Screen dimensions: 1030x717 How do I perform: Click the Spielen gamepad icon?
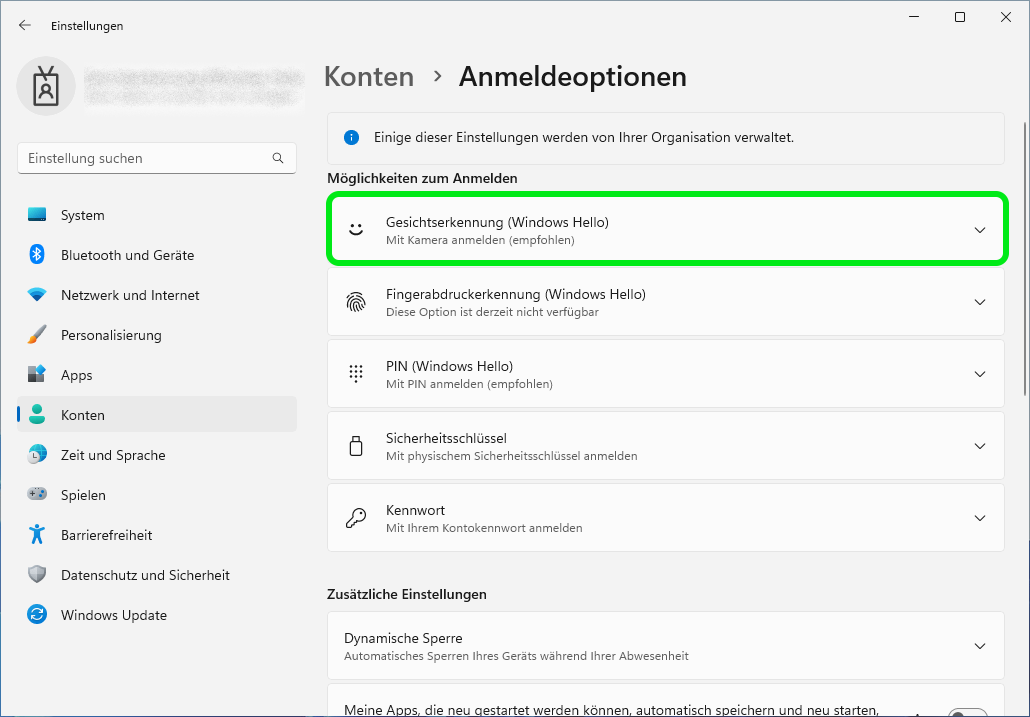point(37,495)
